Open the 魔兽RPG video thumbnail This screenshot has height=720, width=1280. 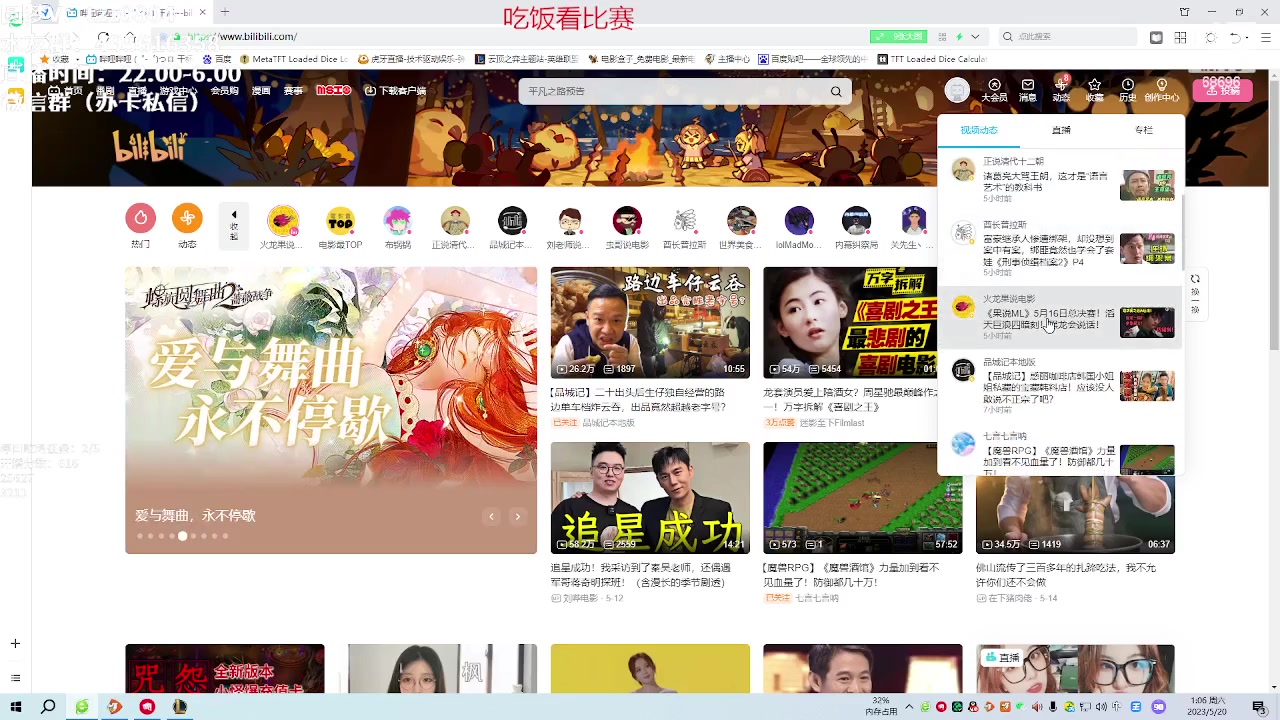pos(862,498)
